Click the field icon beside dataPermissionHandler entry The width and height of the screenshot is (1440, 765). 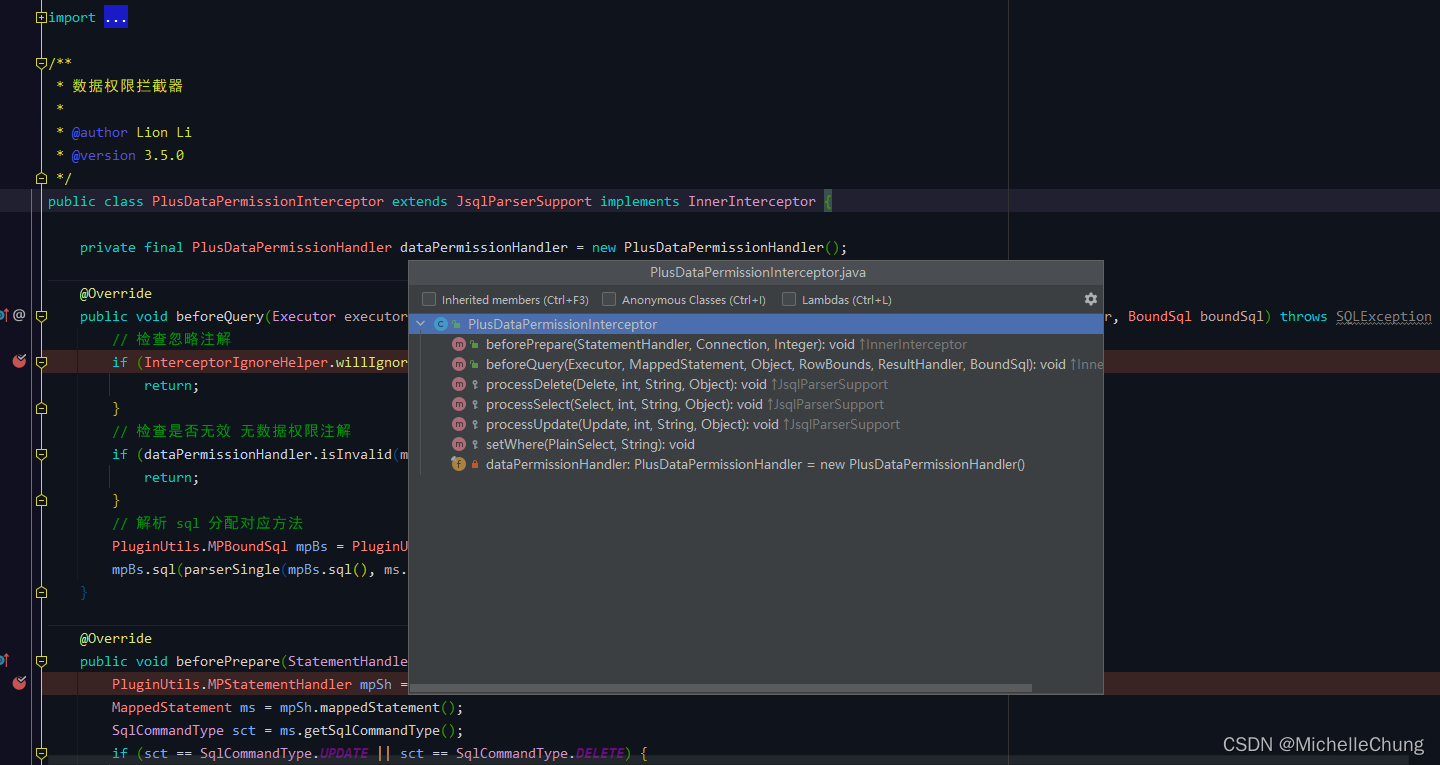[459, 464]
